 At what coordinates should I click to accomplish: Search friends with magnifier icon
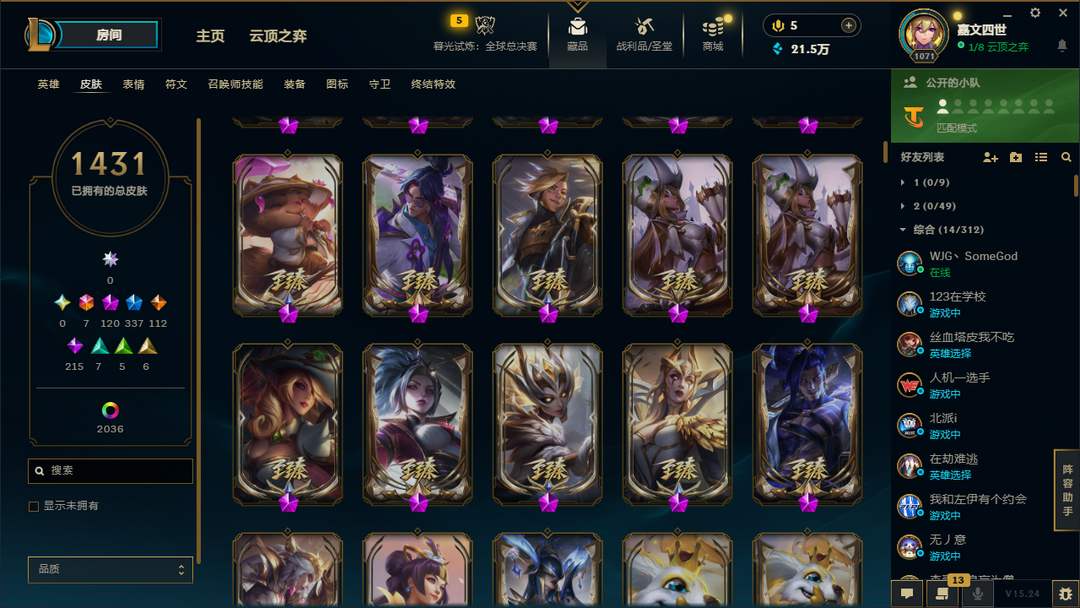(x=1066, y=158)
